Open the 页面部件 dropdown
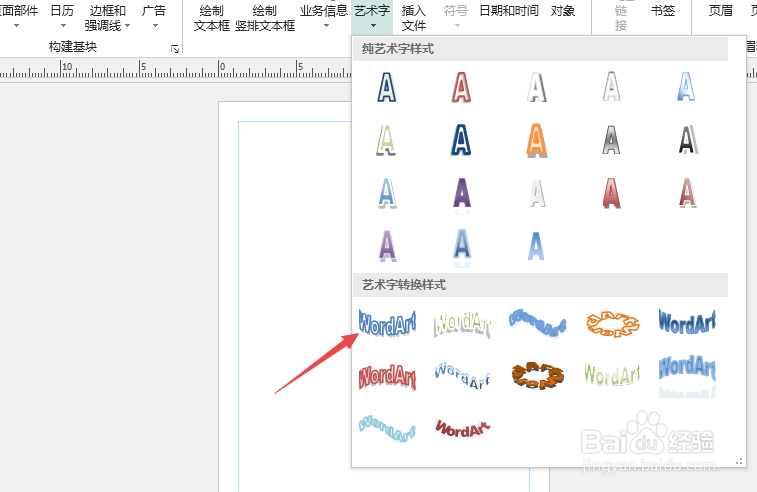757x492 pixels. point(17,16)
